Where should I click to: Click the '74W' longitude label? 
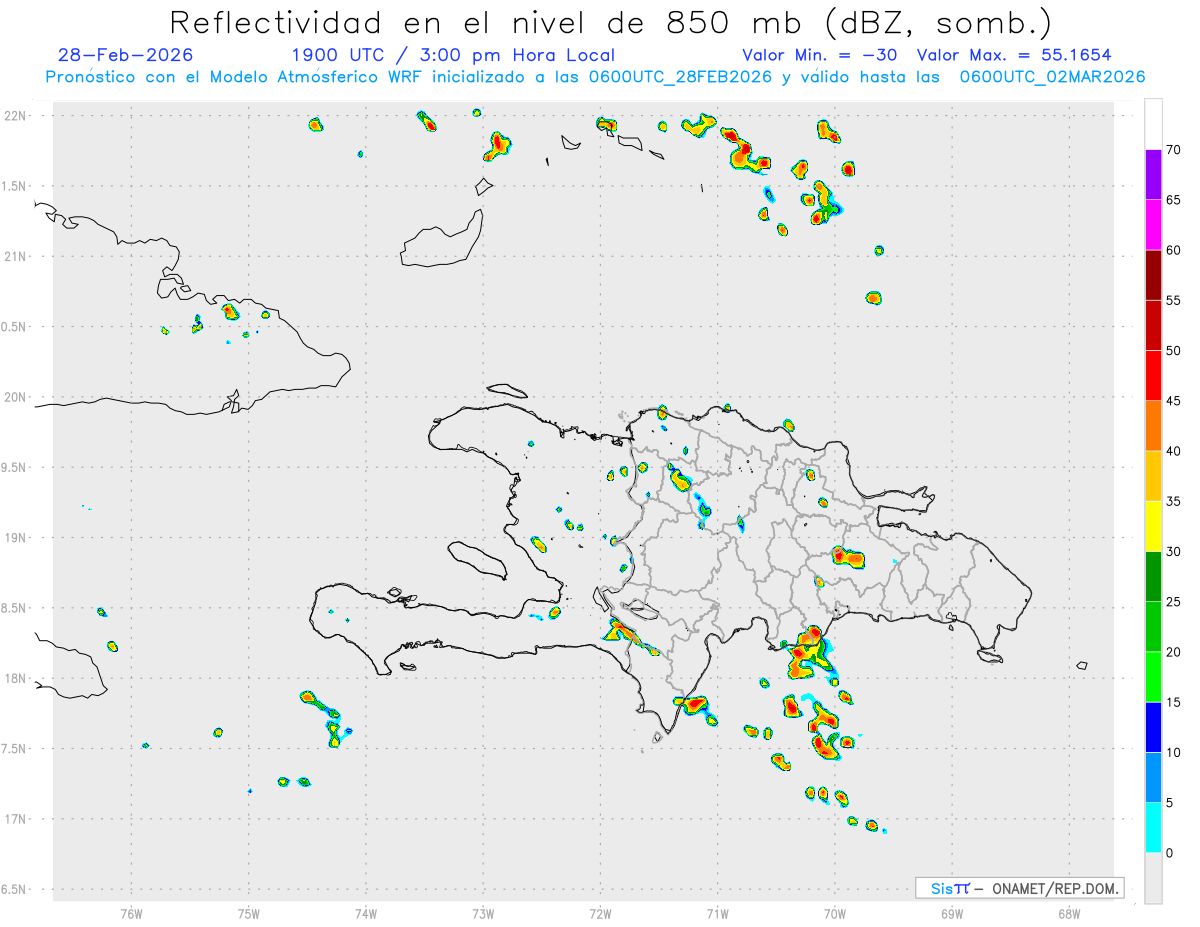[366, 913]
